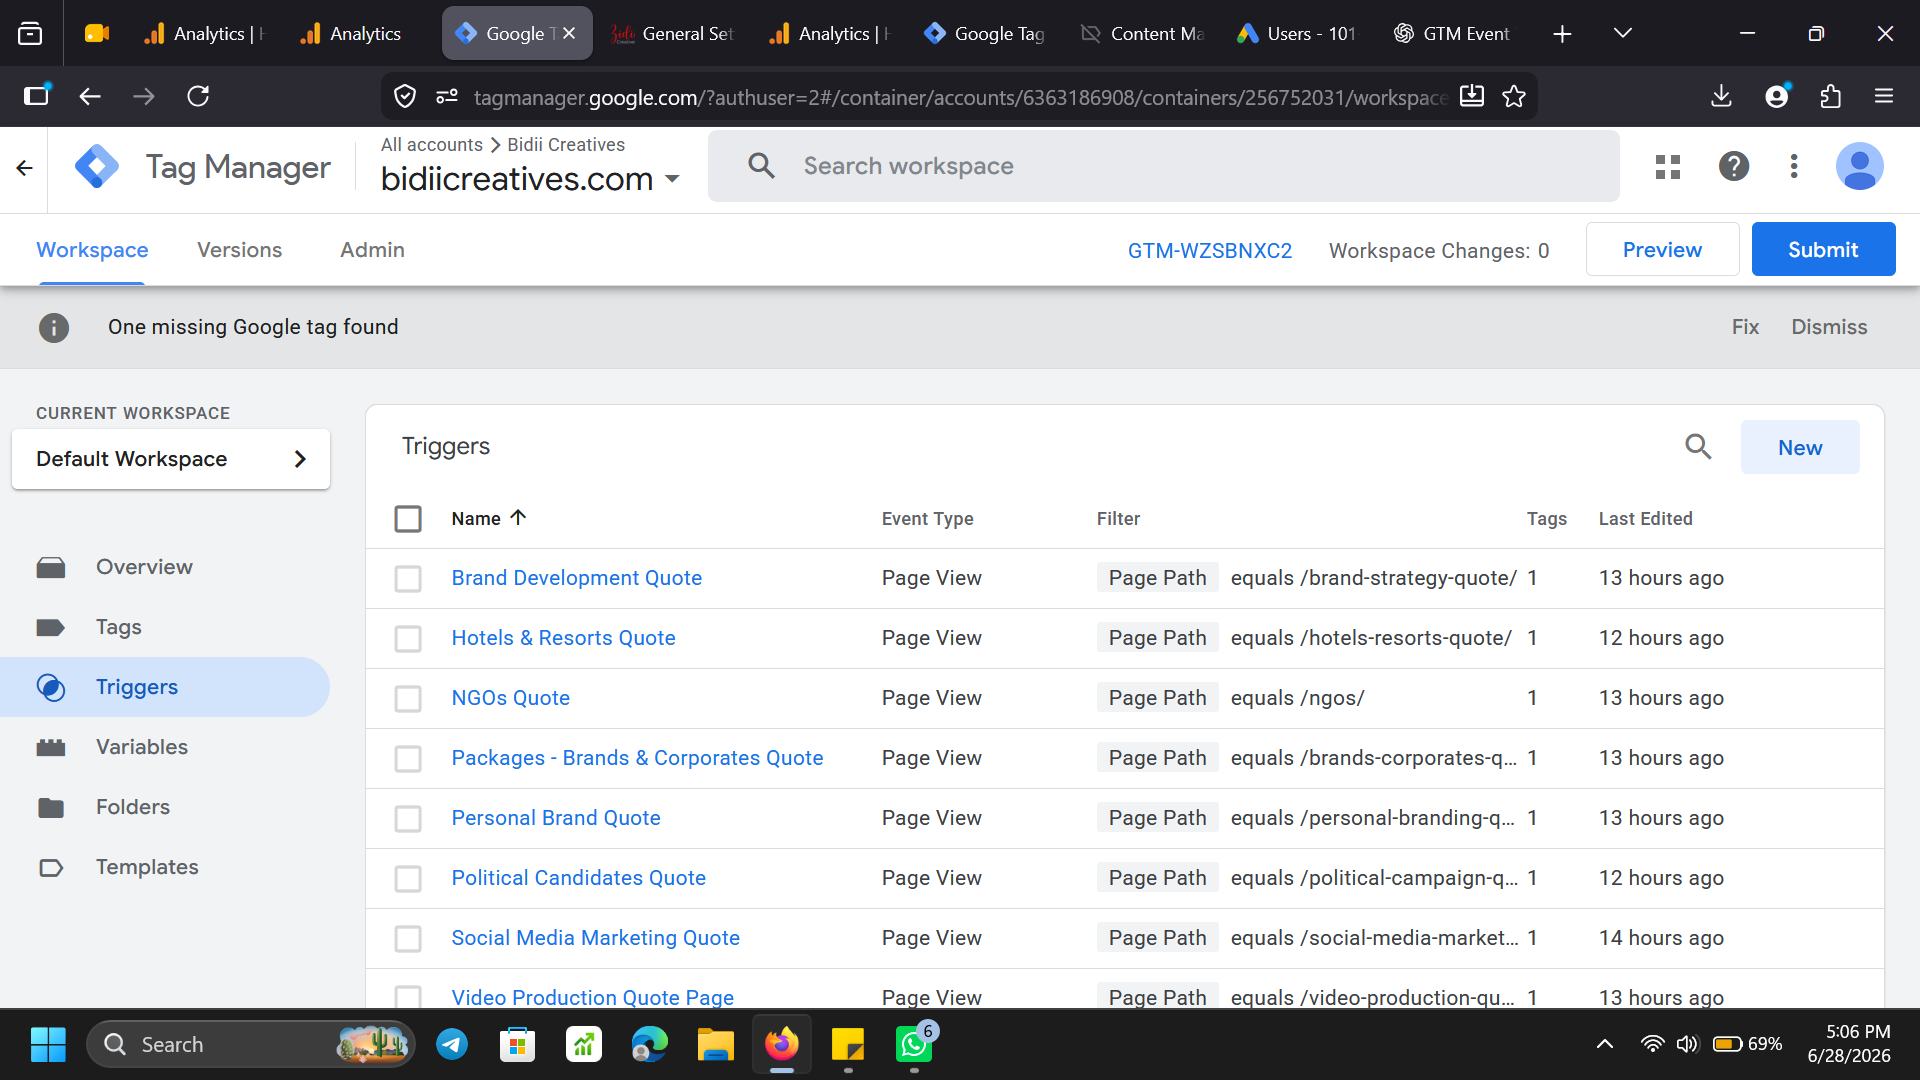
Task: Click the Event Type column header
Action: point(927,519)
